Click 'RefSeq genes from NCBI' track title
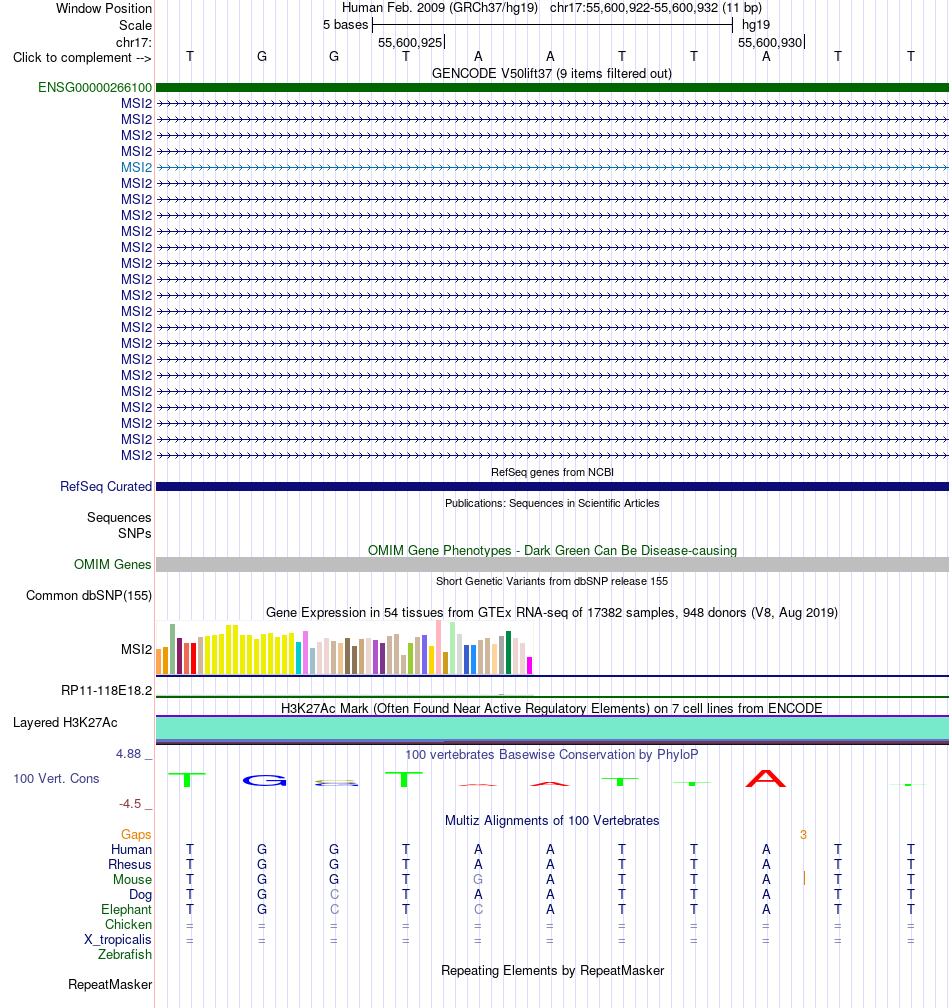The height and width of the screenshot is (1008, 950). coord(552,472)
